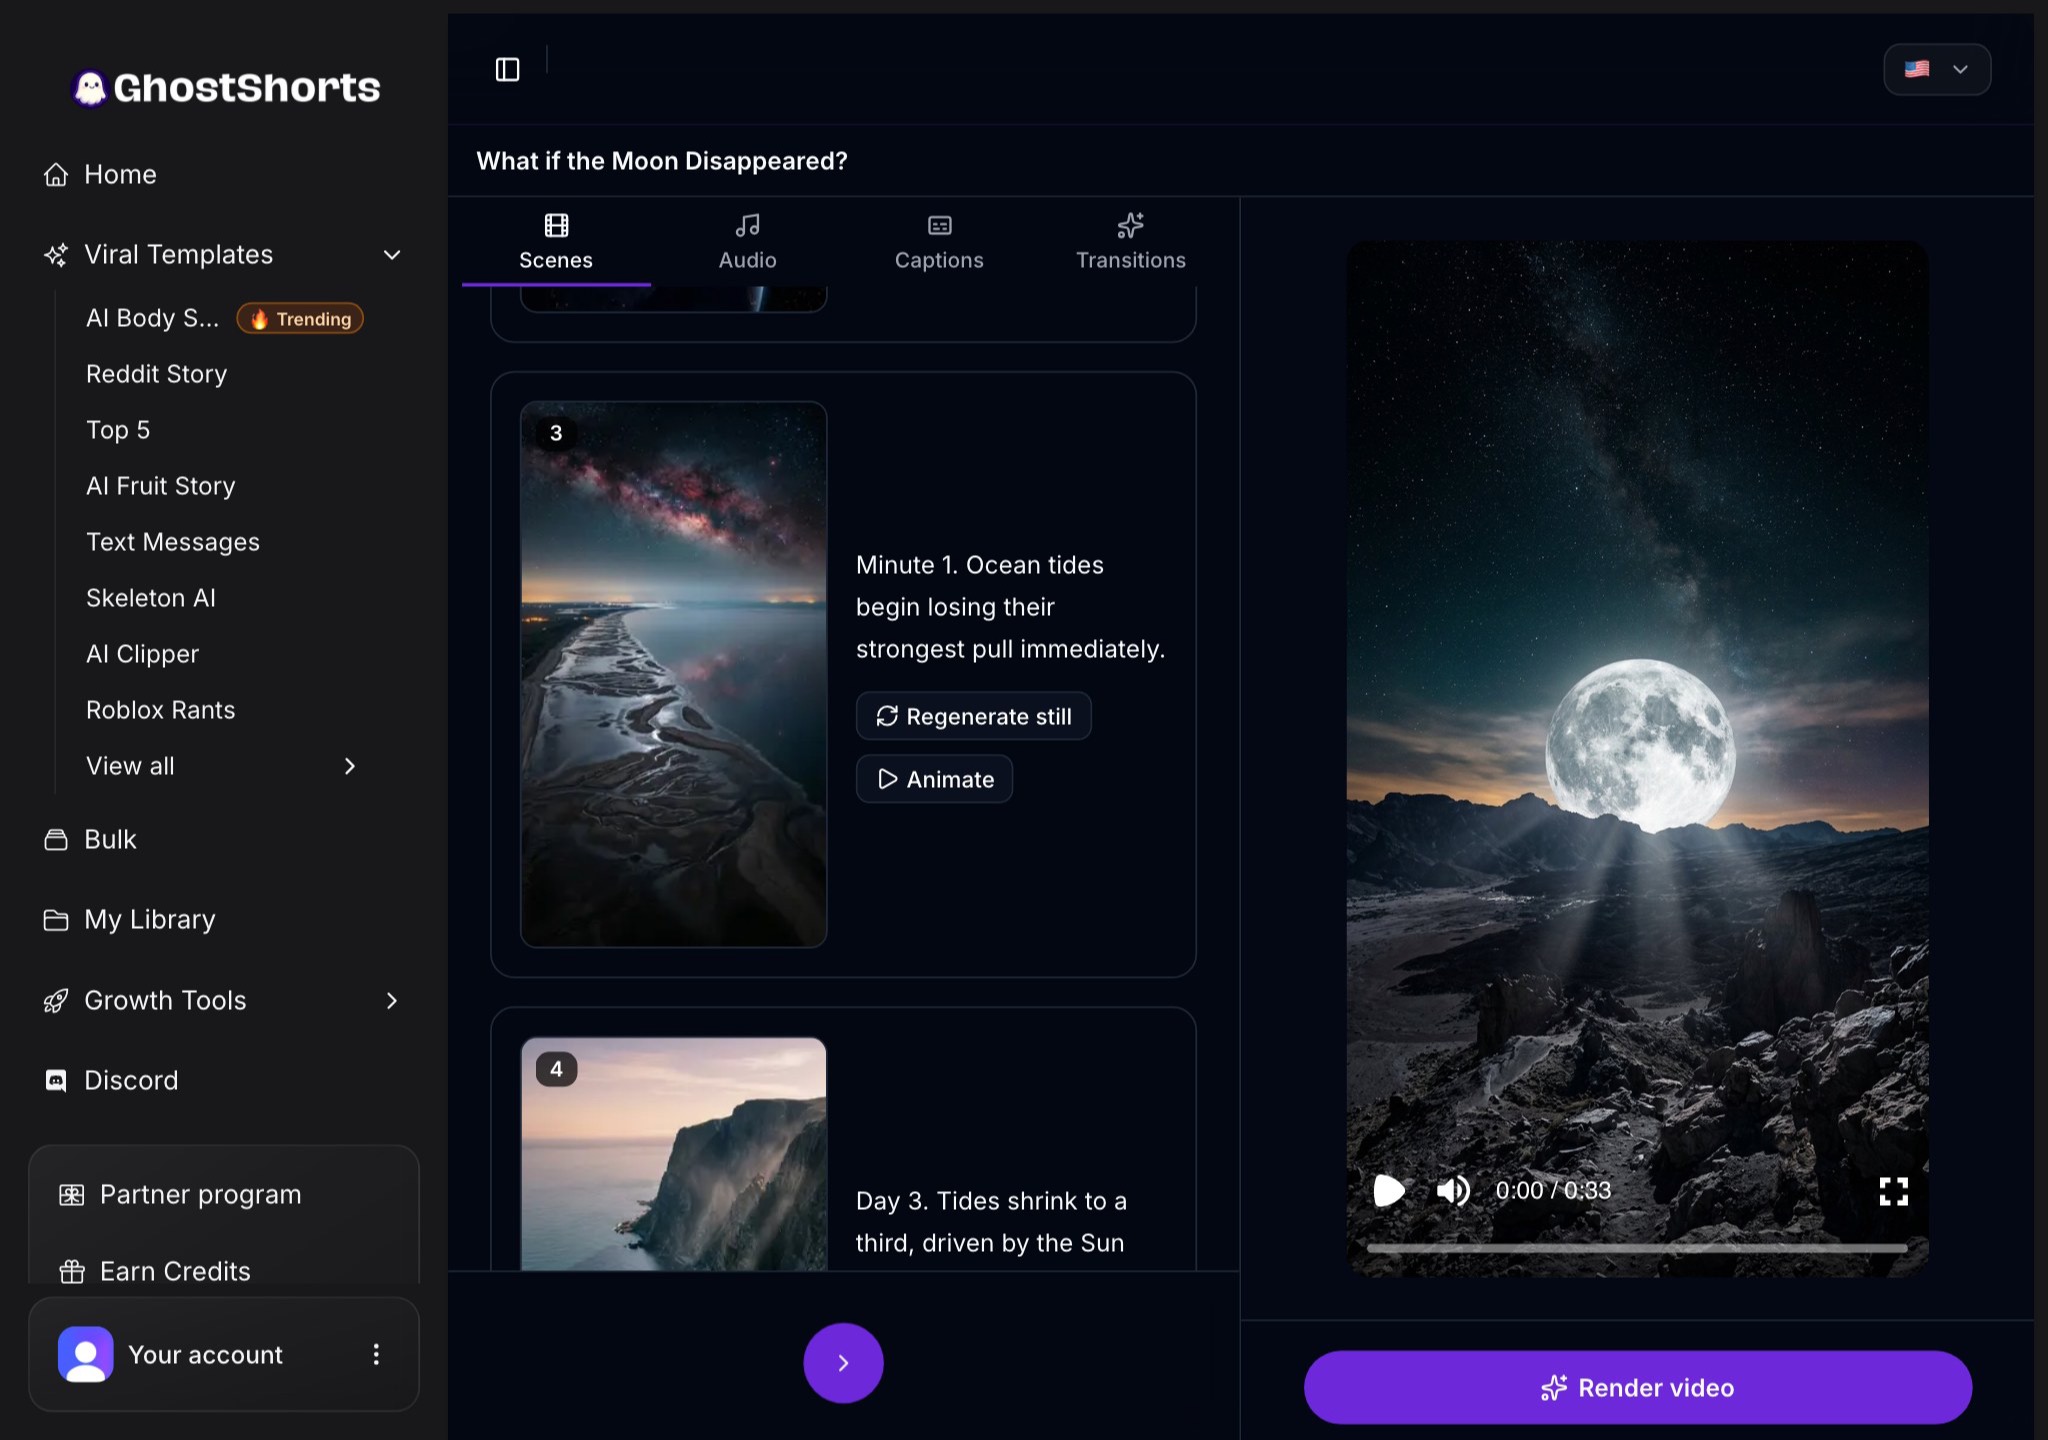Open the account three-dot menu
The height and width of the screenshot is (1440, 2048).
point(376,1355)
